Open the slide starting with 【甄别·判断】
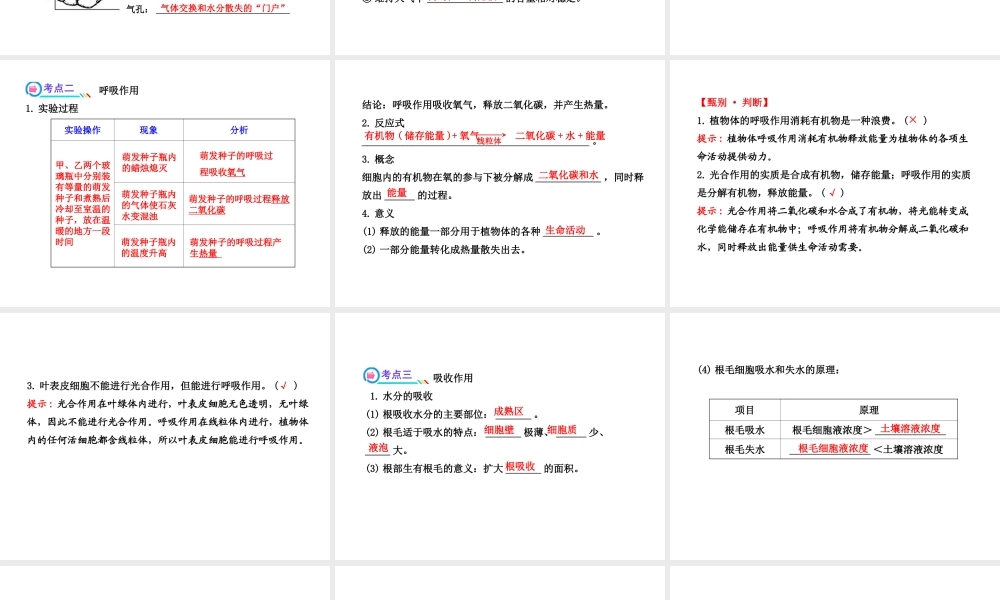This screenshot has width=1000, height=600. click(835, 183)
